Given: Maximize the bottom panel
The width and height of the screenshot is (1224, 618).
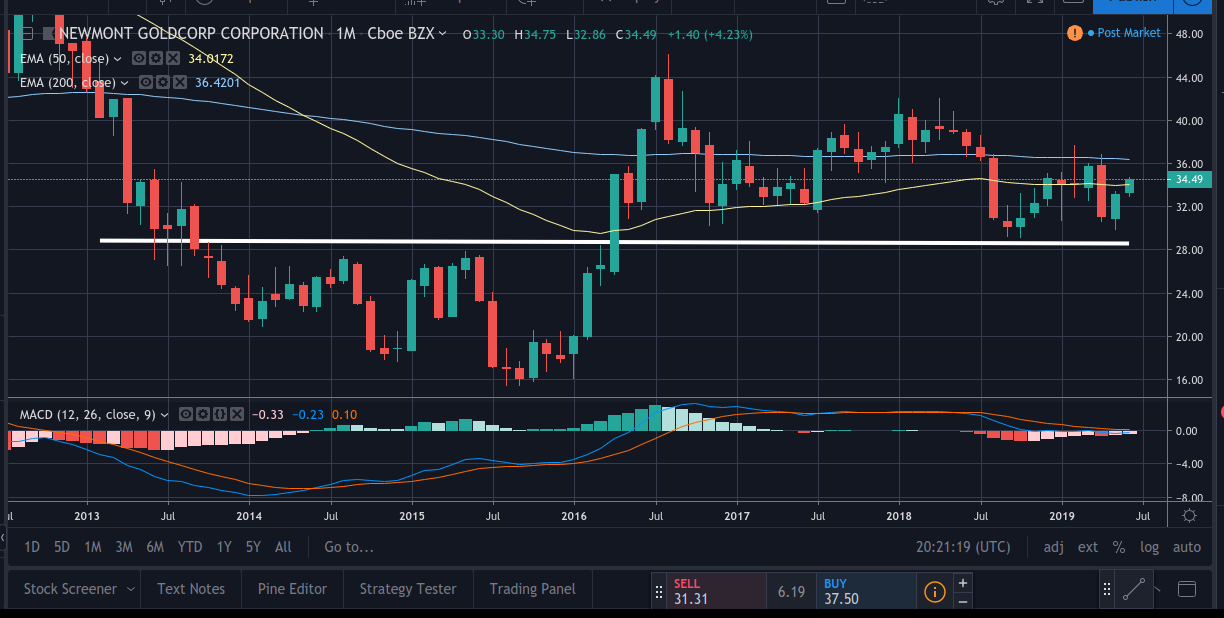Looking at the screenshot, I should pos(1187,588).
